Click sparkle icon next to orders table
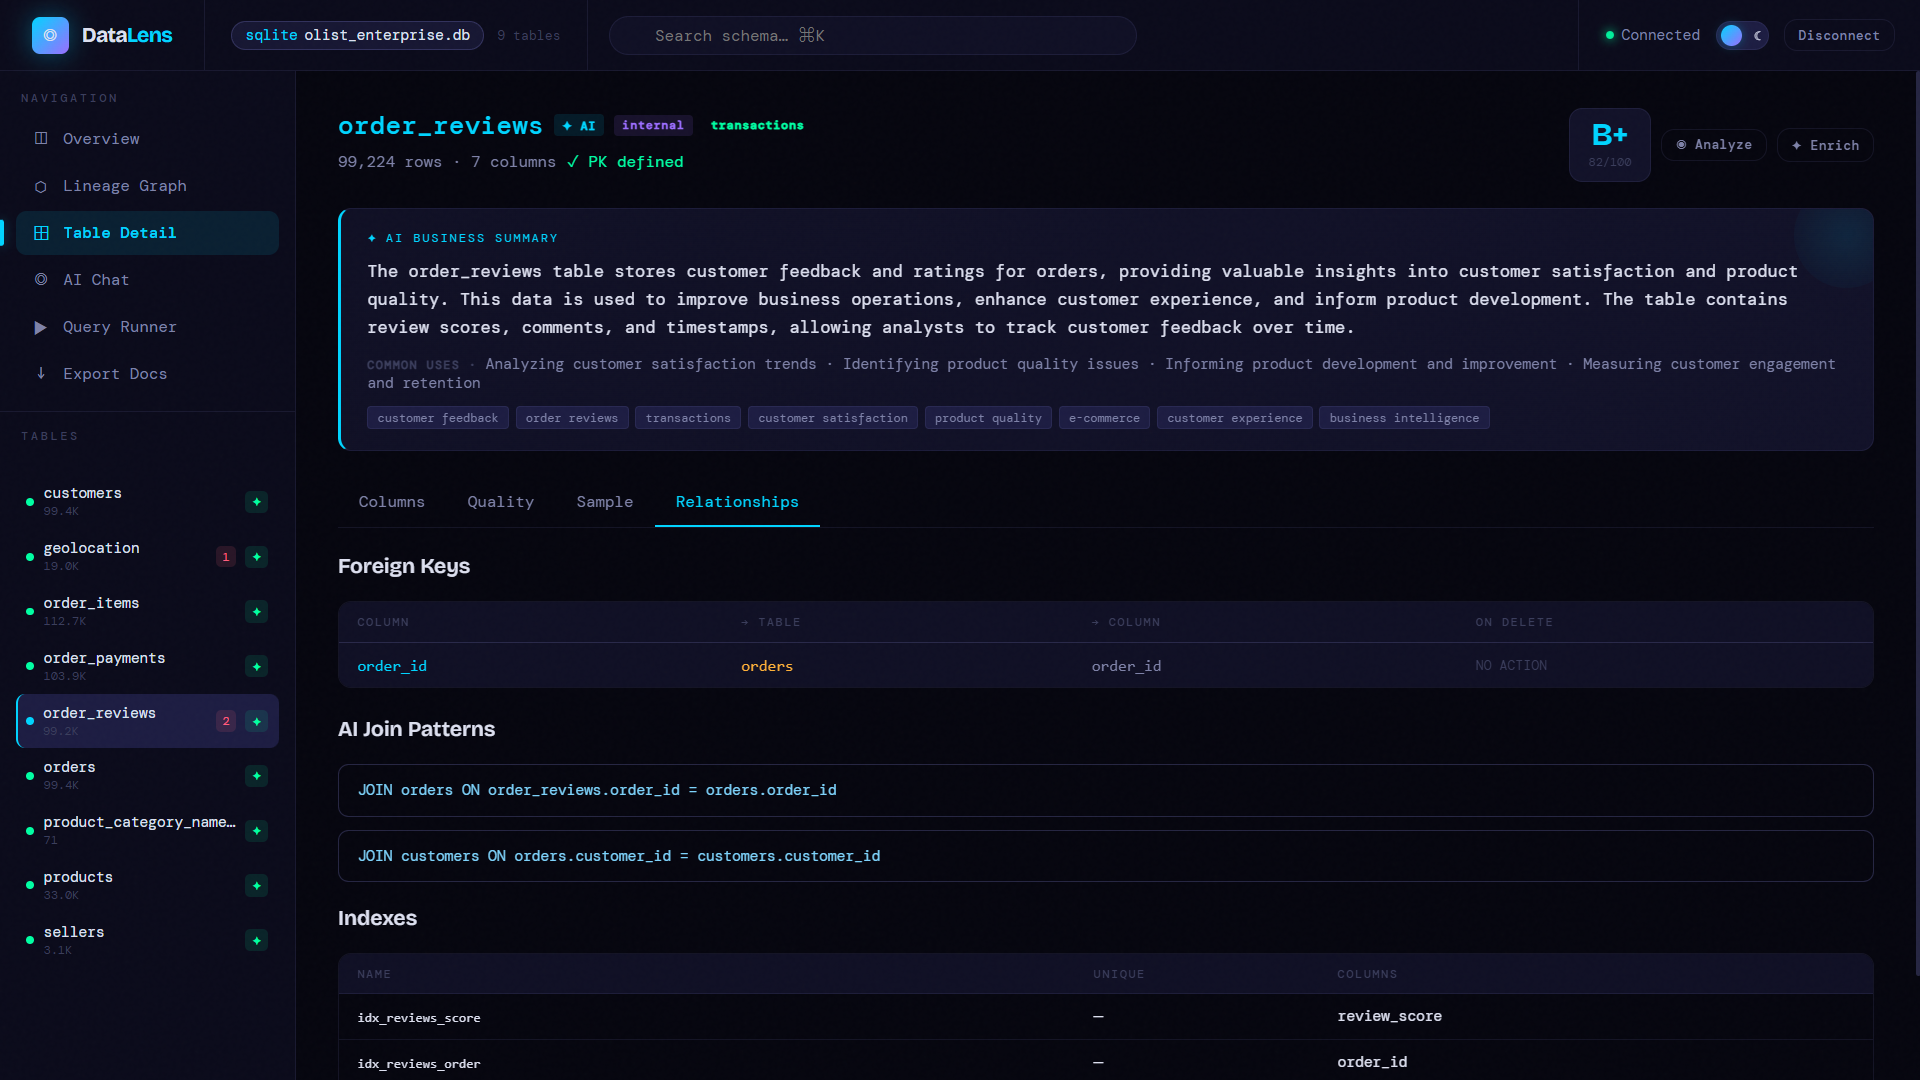The height and width of the screenshot is (1080, 1920). coord(257,776)
